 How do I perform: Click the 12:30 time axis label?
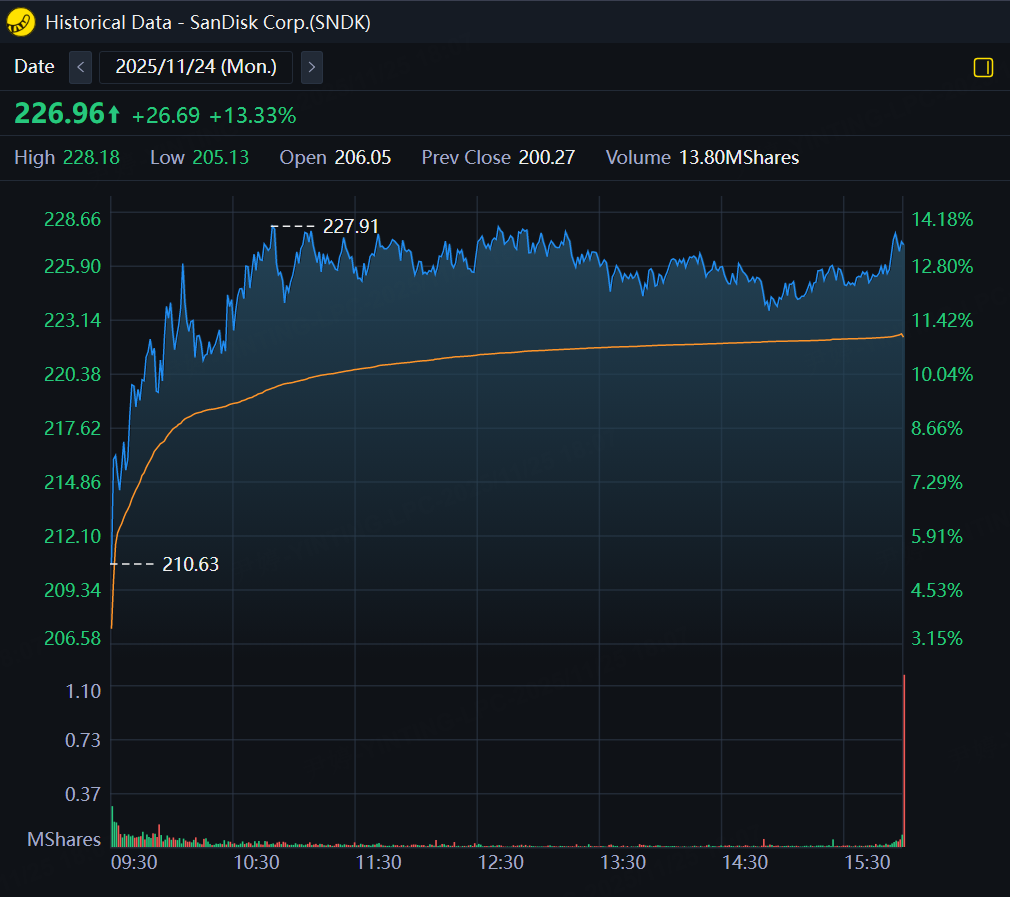tap(500, 863)
